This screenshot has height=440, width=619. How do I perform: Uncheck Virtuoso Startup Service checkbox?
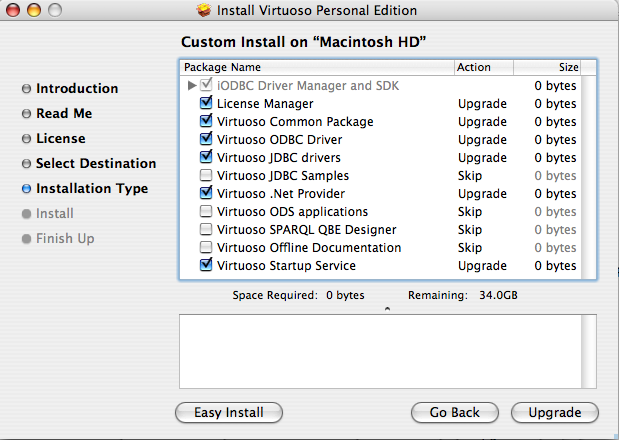click(x=206, y=265)
